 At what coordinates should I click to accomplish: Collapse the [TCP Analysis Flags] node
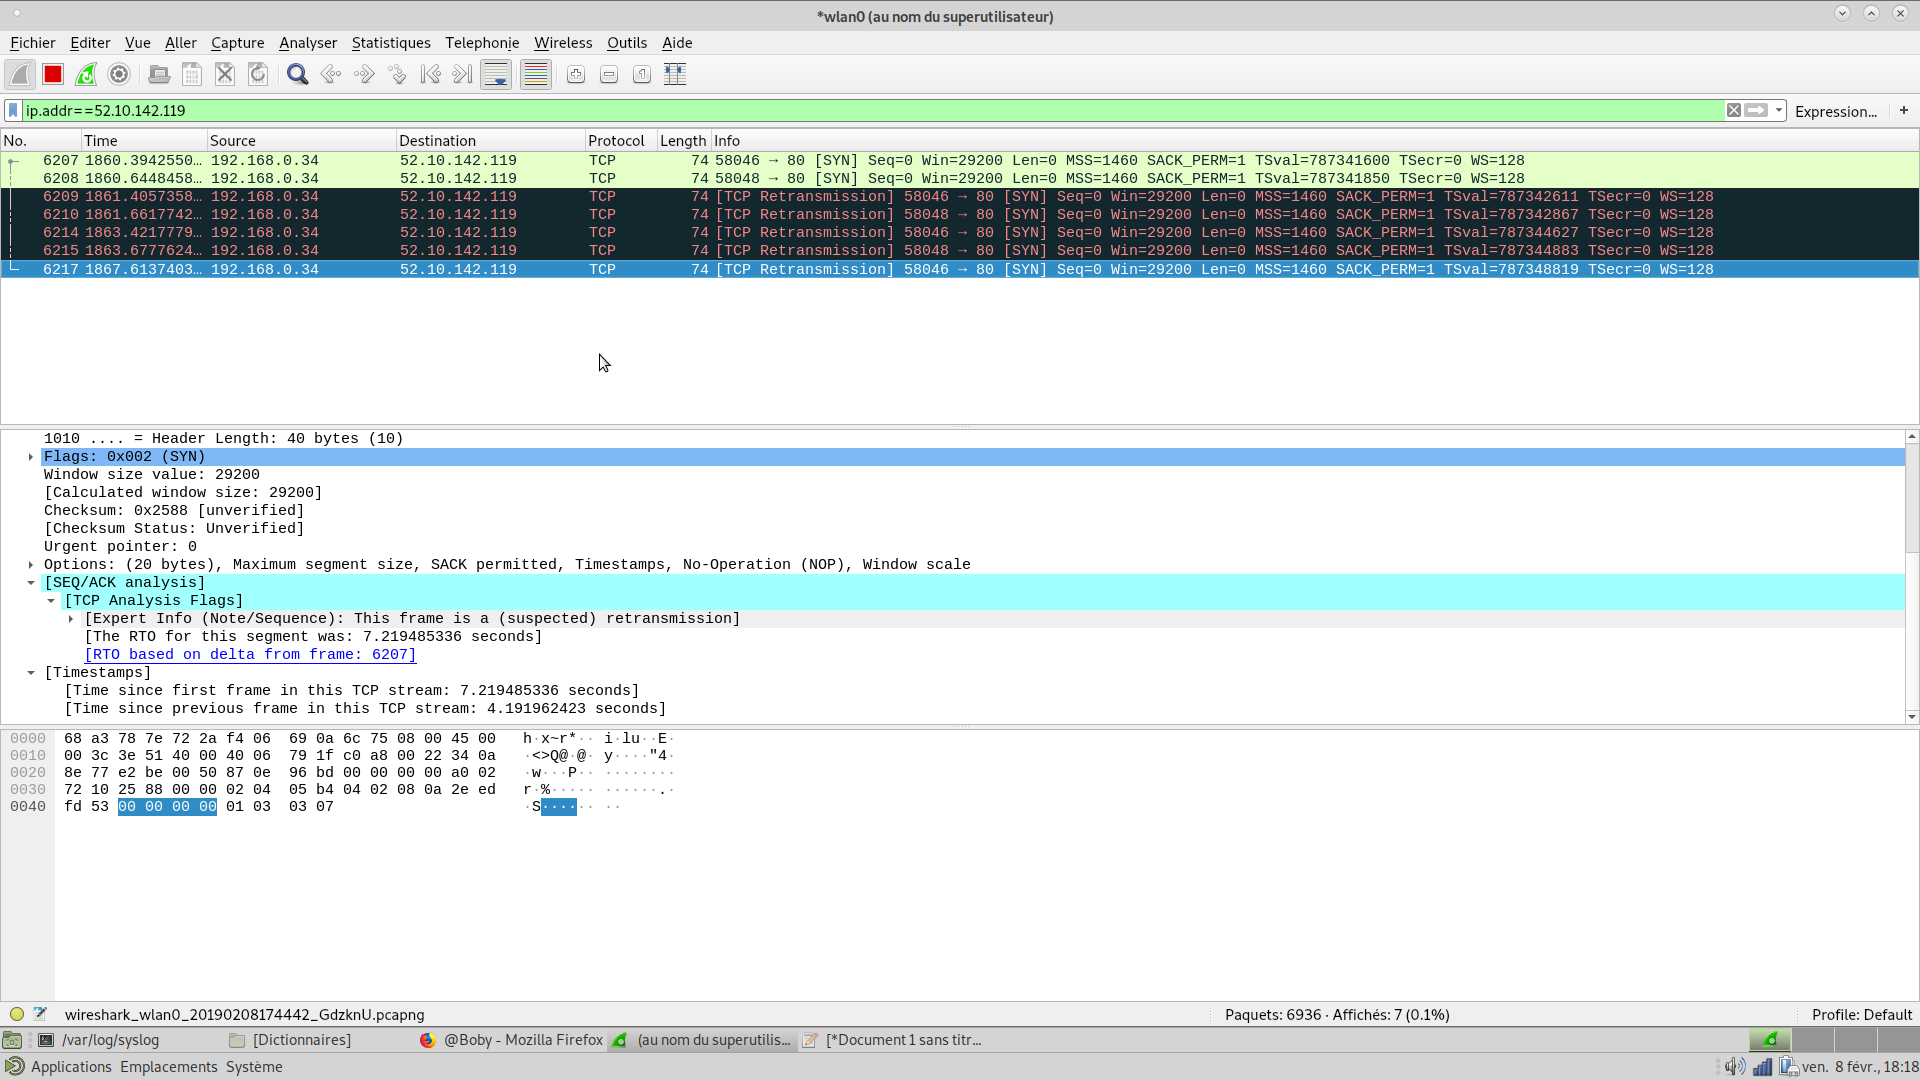click(51, 601)
